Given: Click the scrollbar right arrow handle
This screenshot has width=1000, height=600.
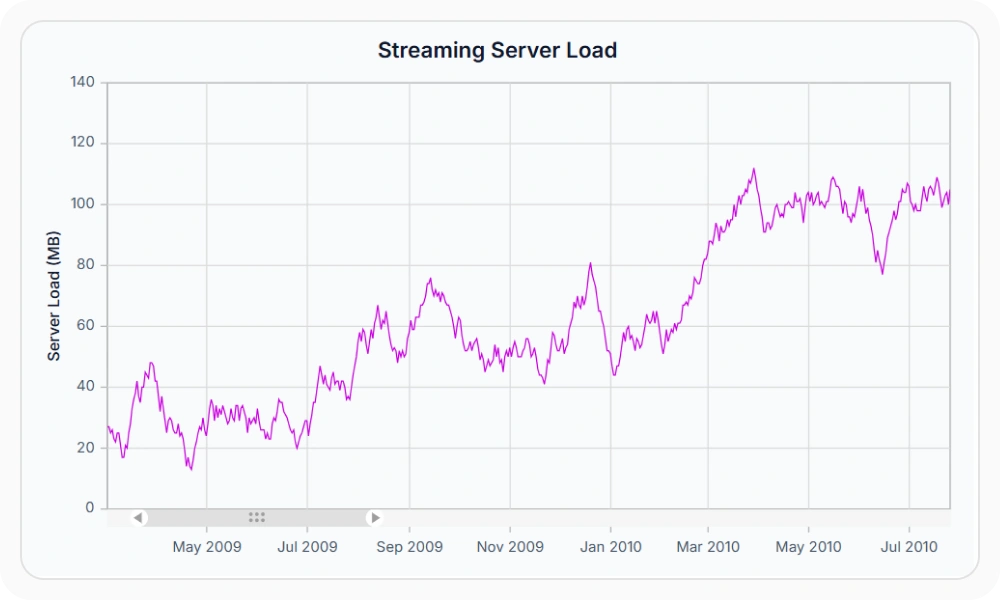Looking at the screenshot, I should coord(375,518).
